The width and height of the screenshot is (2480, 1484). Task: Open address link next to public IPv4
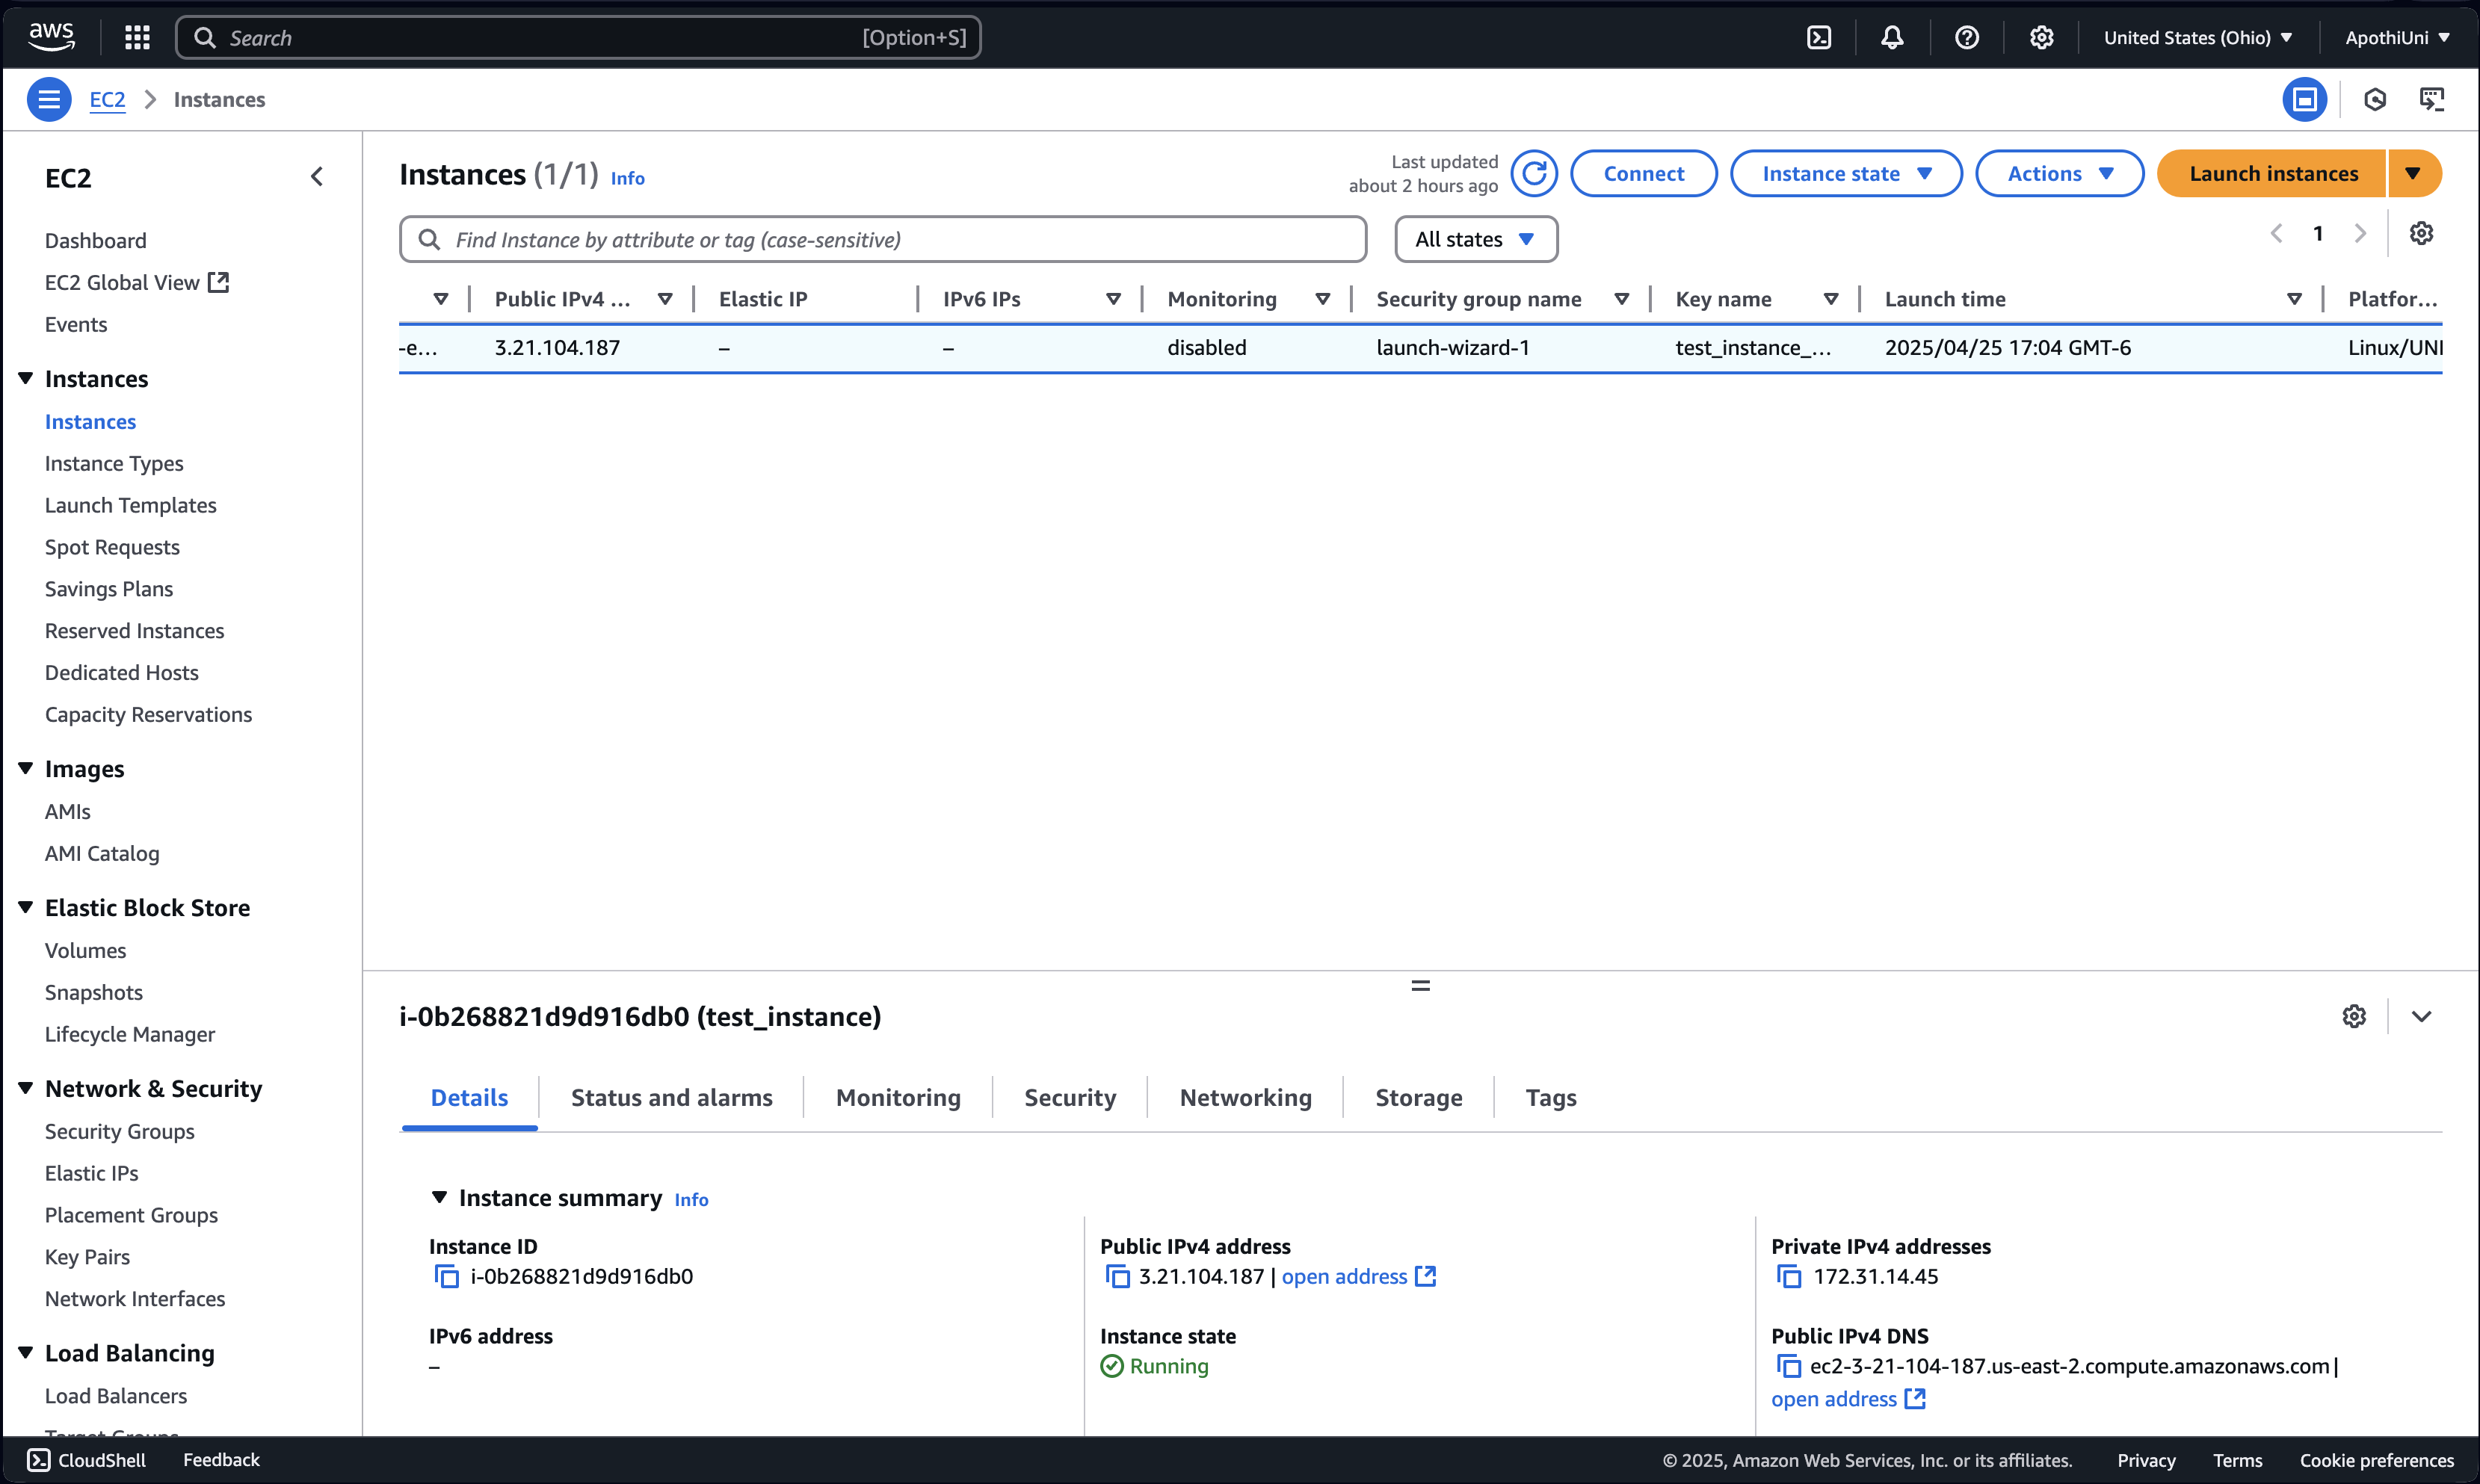point(1345,1276)
